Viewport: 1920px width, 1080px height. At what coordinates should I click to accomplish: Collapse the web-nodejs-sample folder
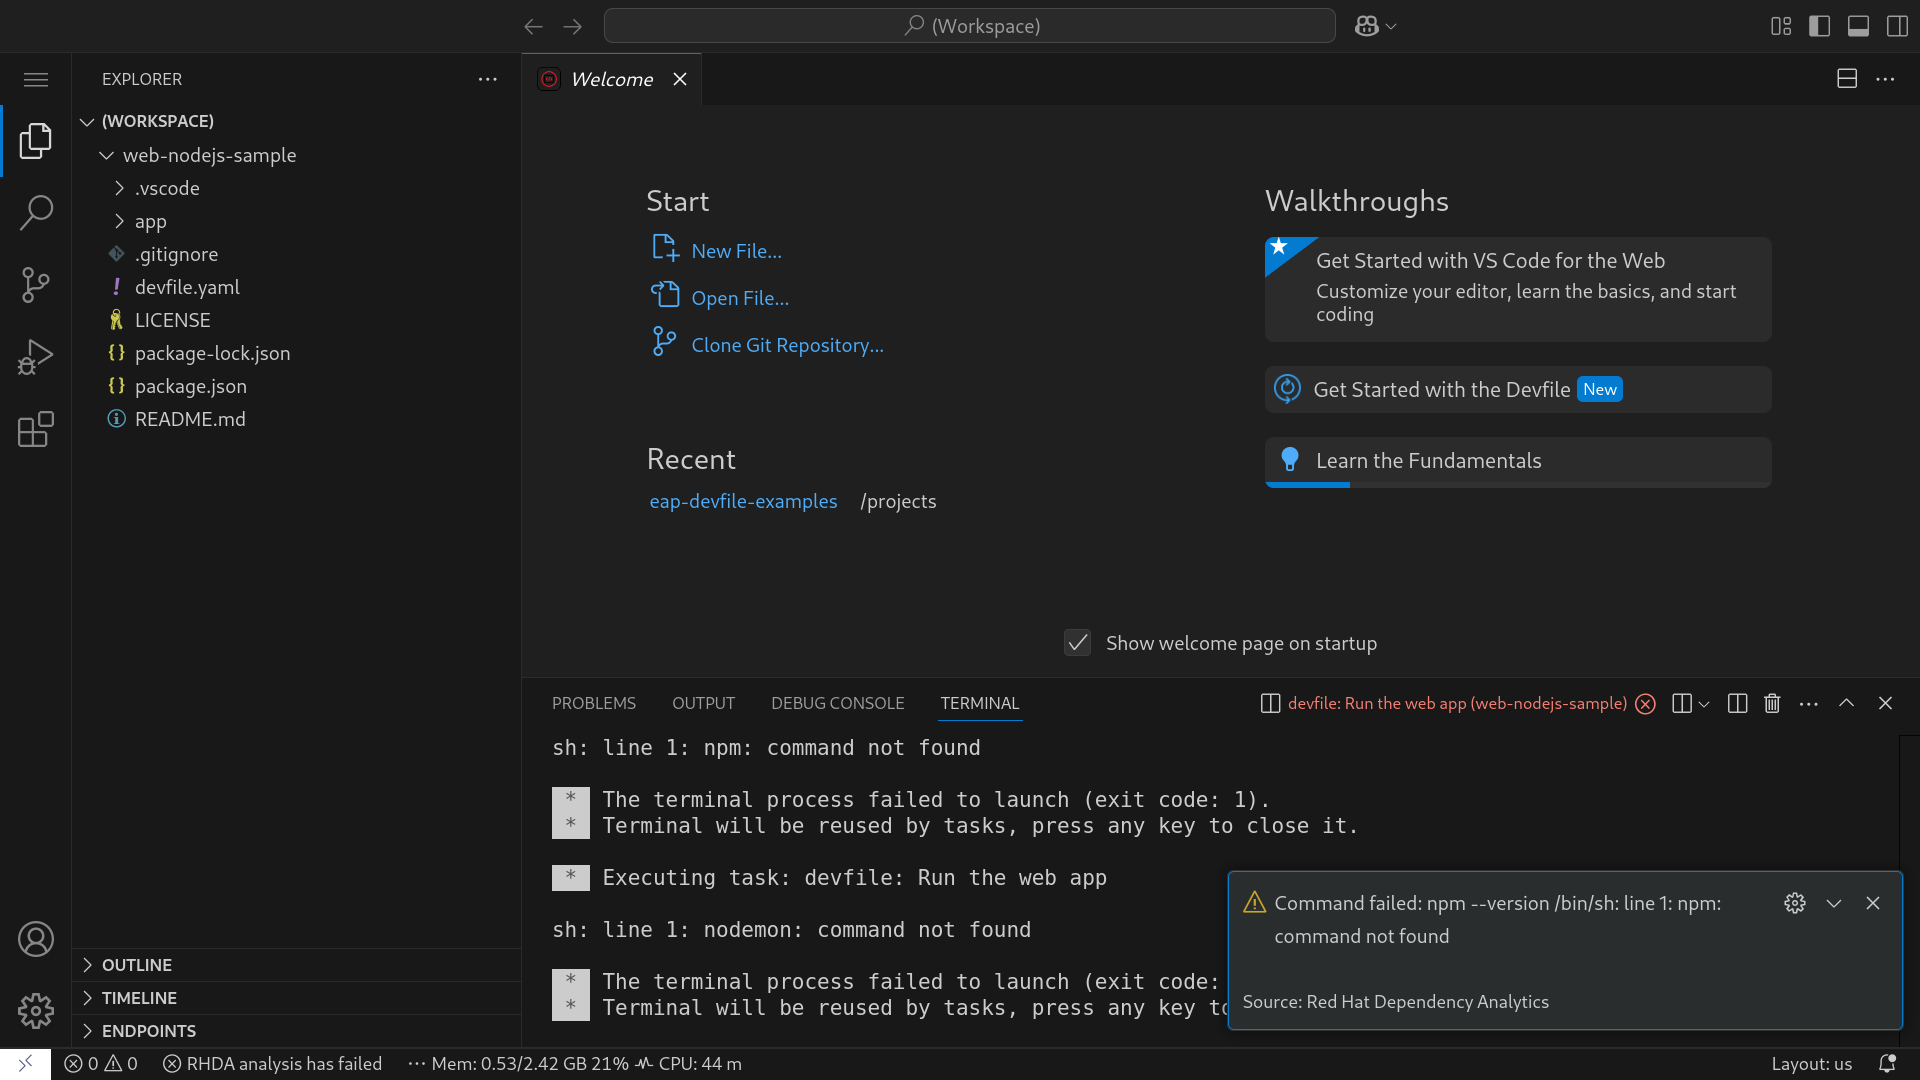(x=209, y=155)
